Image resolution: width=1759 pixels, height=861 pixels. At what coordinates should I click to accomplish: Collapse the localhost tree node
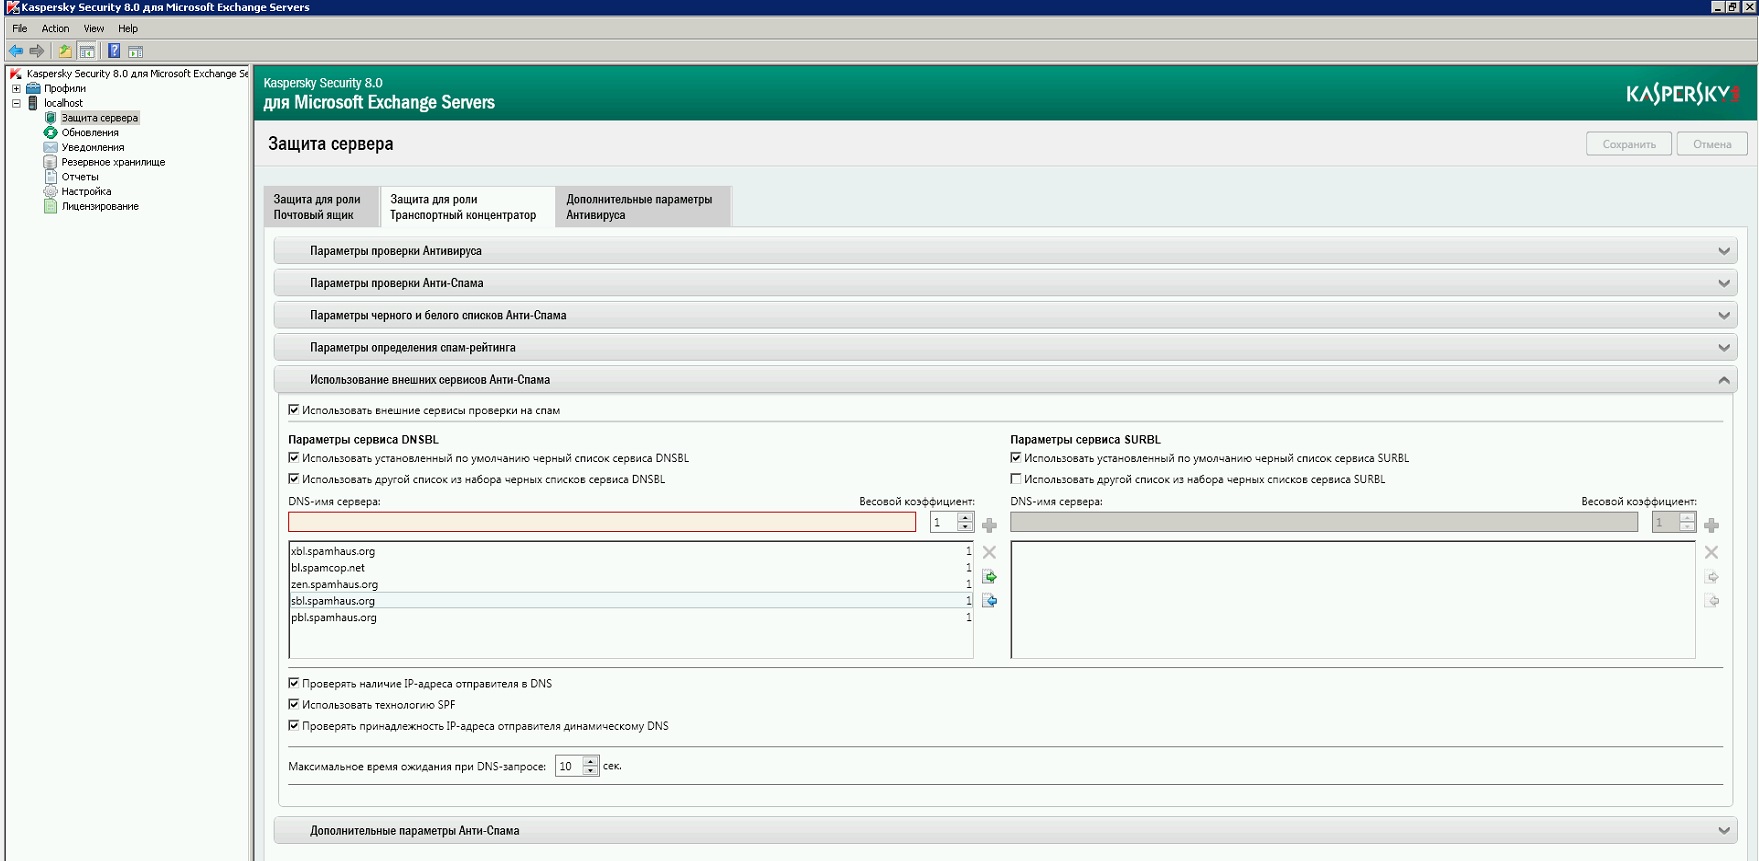coord(16,103)
